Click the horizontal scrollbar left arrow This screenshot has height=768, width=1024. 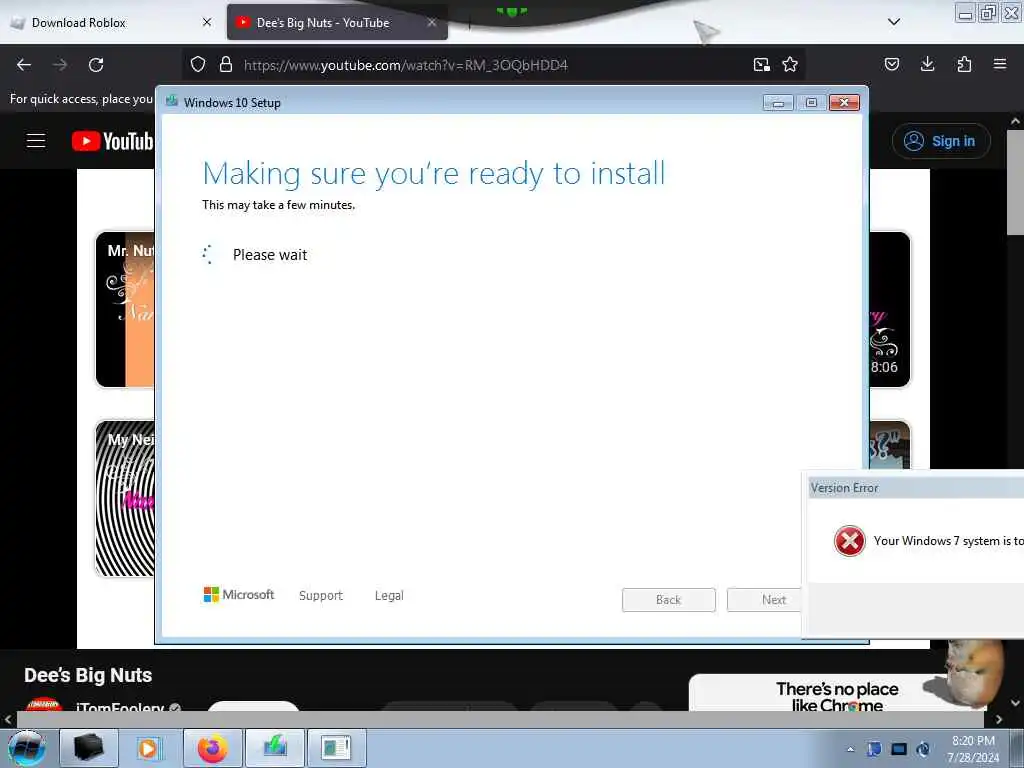[8, 719]
